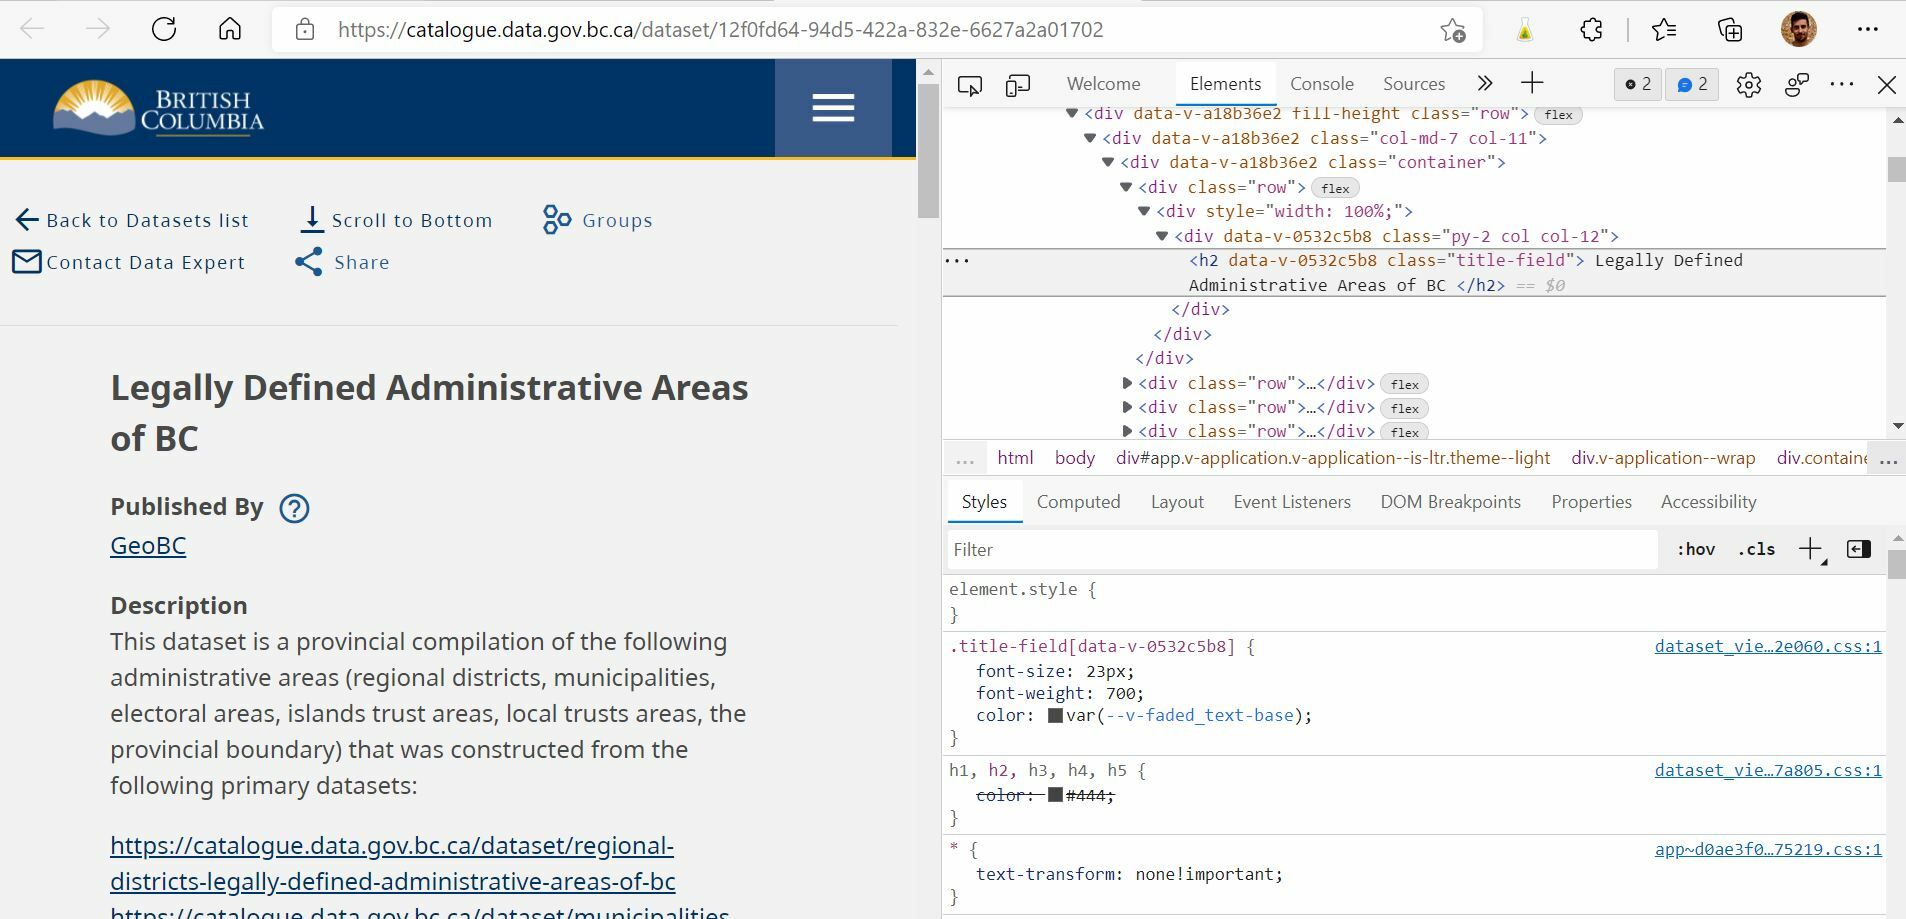Open regional districts dataset link

coord(393,864)
